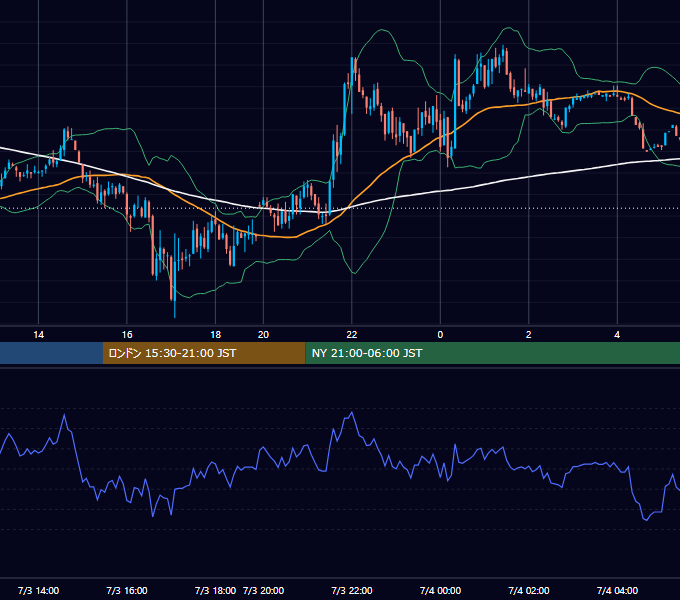The width and height of the screenshot is (680, 600).
Task: Click the NY 21:00-06:00 JST session bar
Action: pyautogui.click(x=493, y=353)
